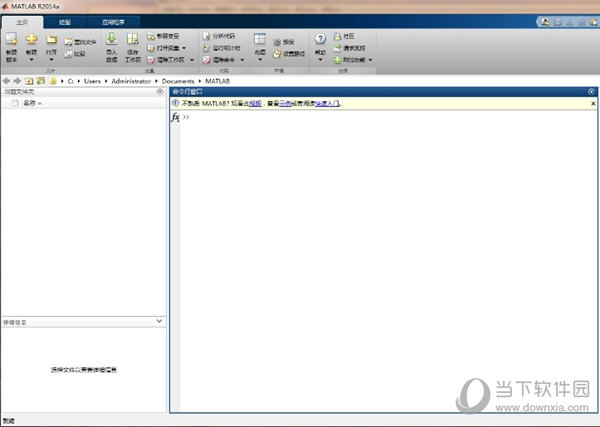Click the fx function browser icon
Viewport: 600px width, 427px height.
[x=175, y=117]
